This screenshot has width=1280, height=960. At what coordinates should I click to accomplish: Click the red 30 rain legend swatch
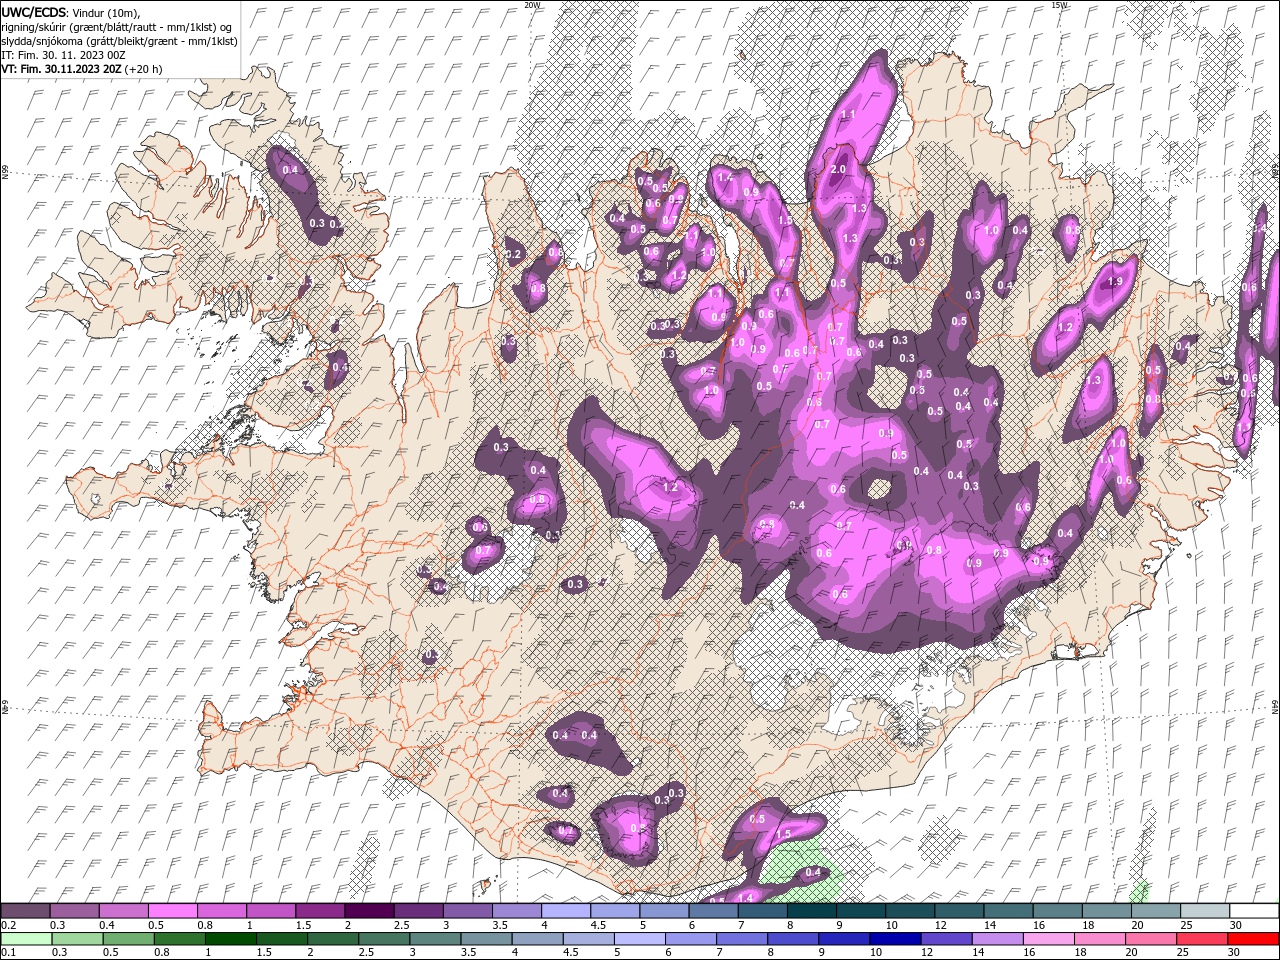click(1254, 939)
